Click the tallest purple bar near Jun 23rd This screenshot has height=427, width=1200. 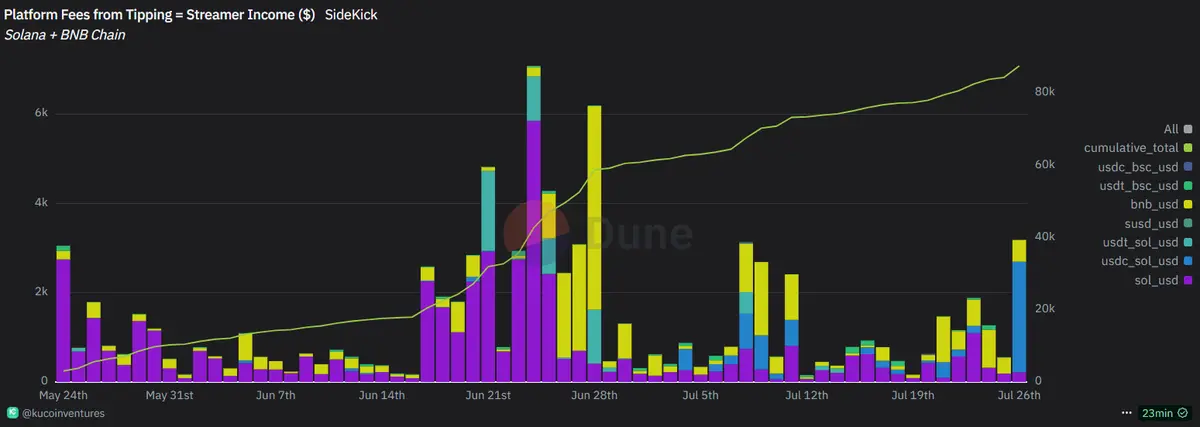tap(534, 250)
